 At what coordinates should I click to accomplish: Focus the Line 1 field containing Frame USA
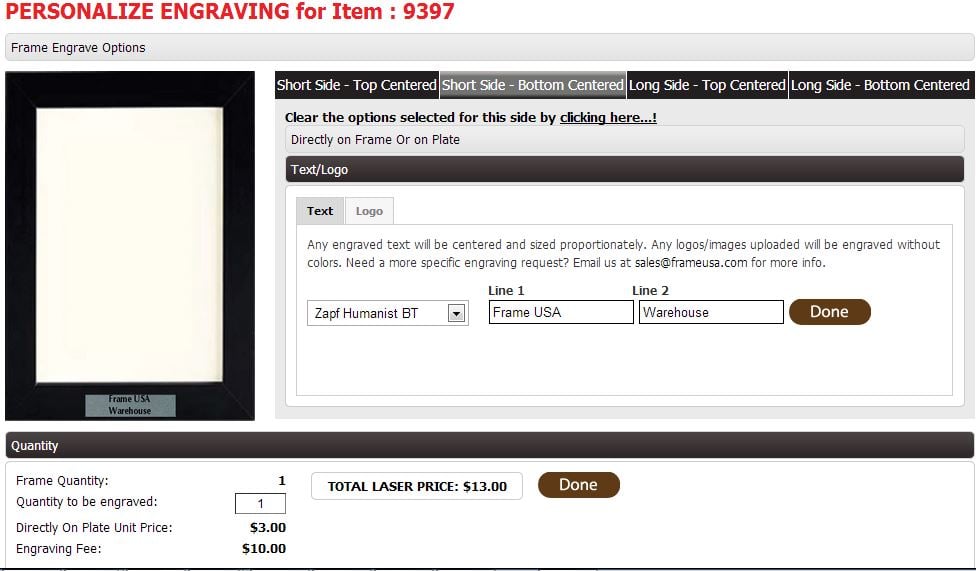click(x=561, y=313)
